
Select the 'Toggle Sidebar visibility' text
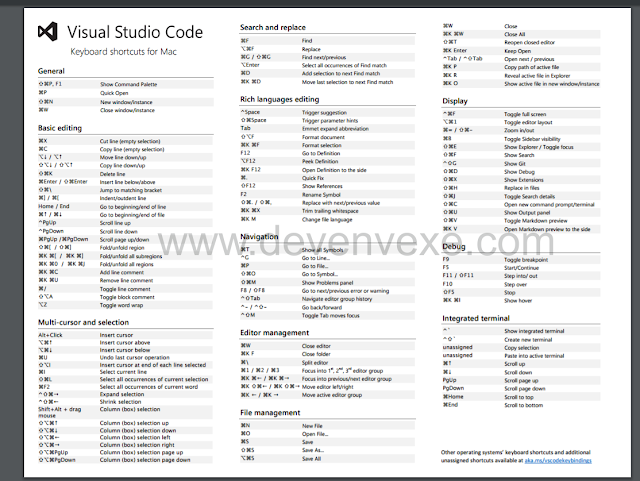532,139
